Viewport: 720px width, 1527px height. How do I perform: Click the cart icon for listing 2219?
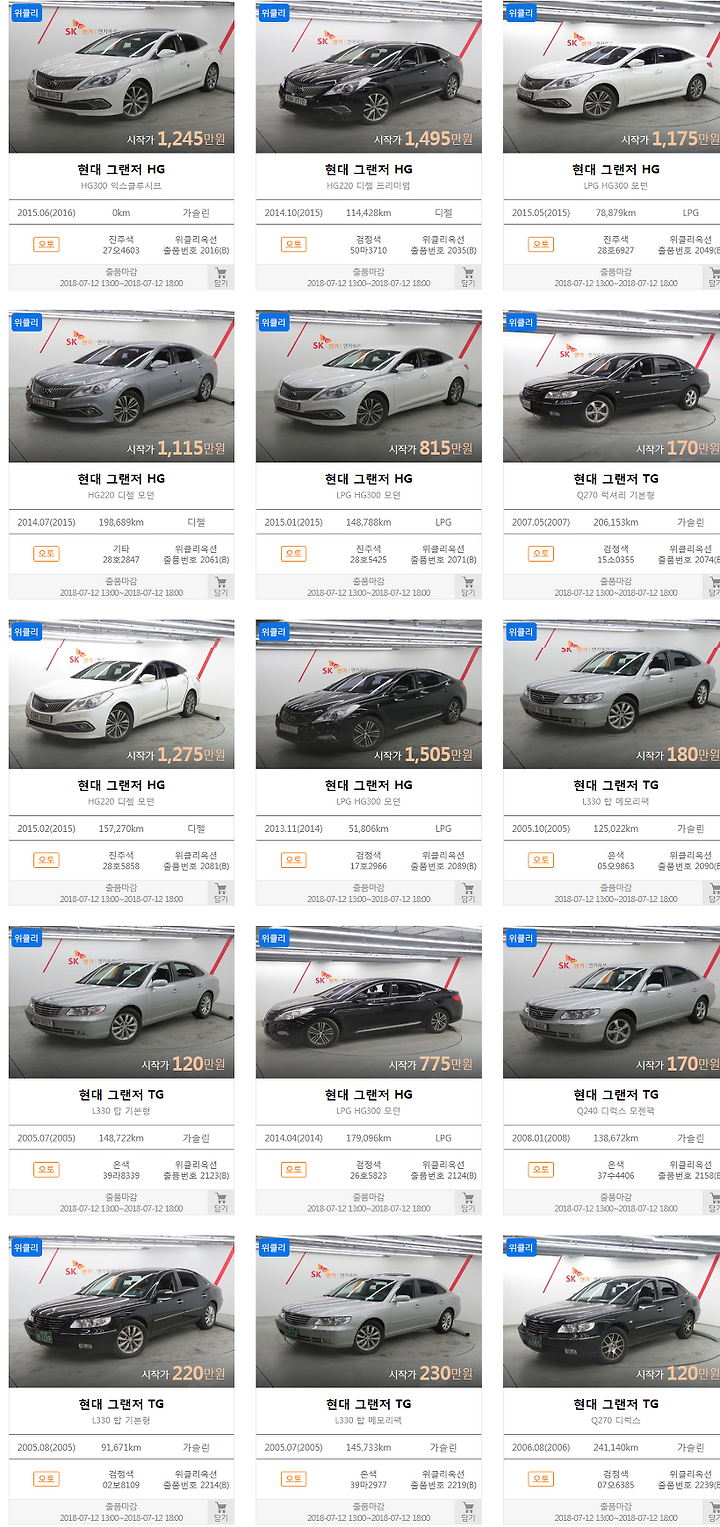[x=468, y=1512]
